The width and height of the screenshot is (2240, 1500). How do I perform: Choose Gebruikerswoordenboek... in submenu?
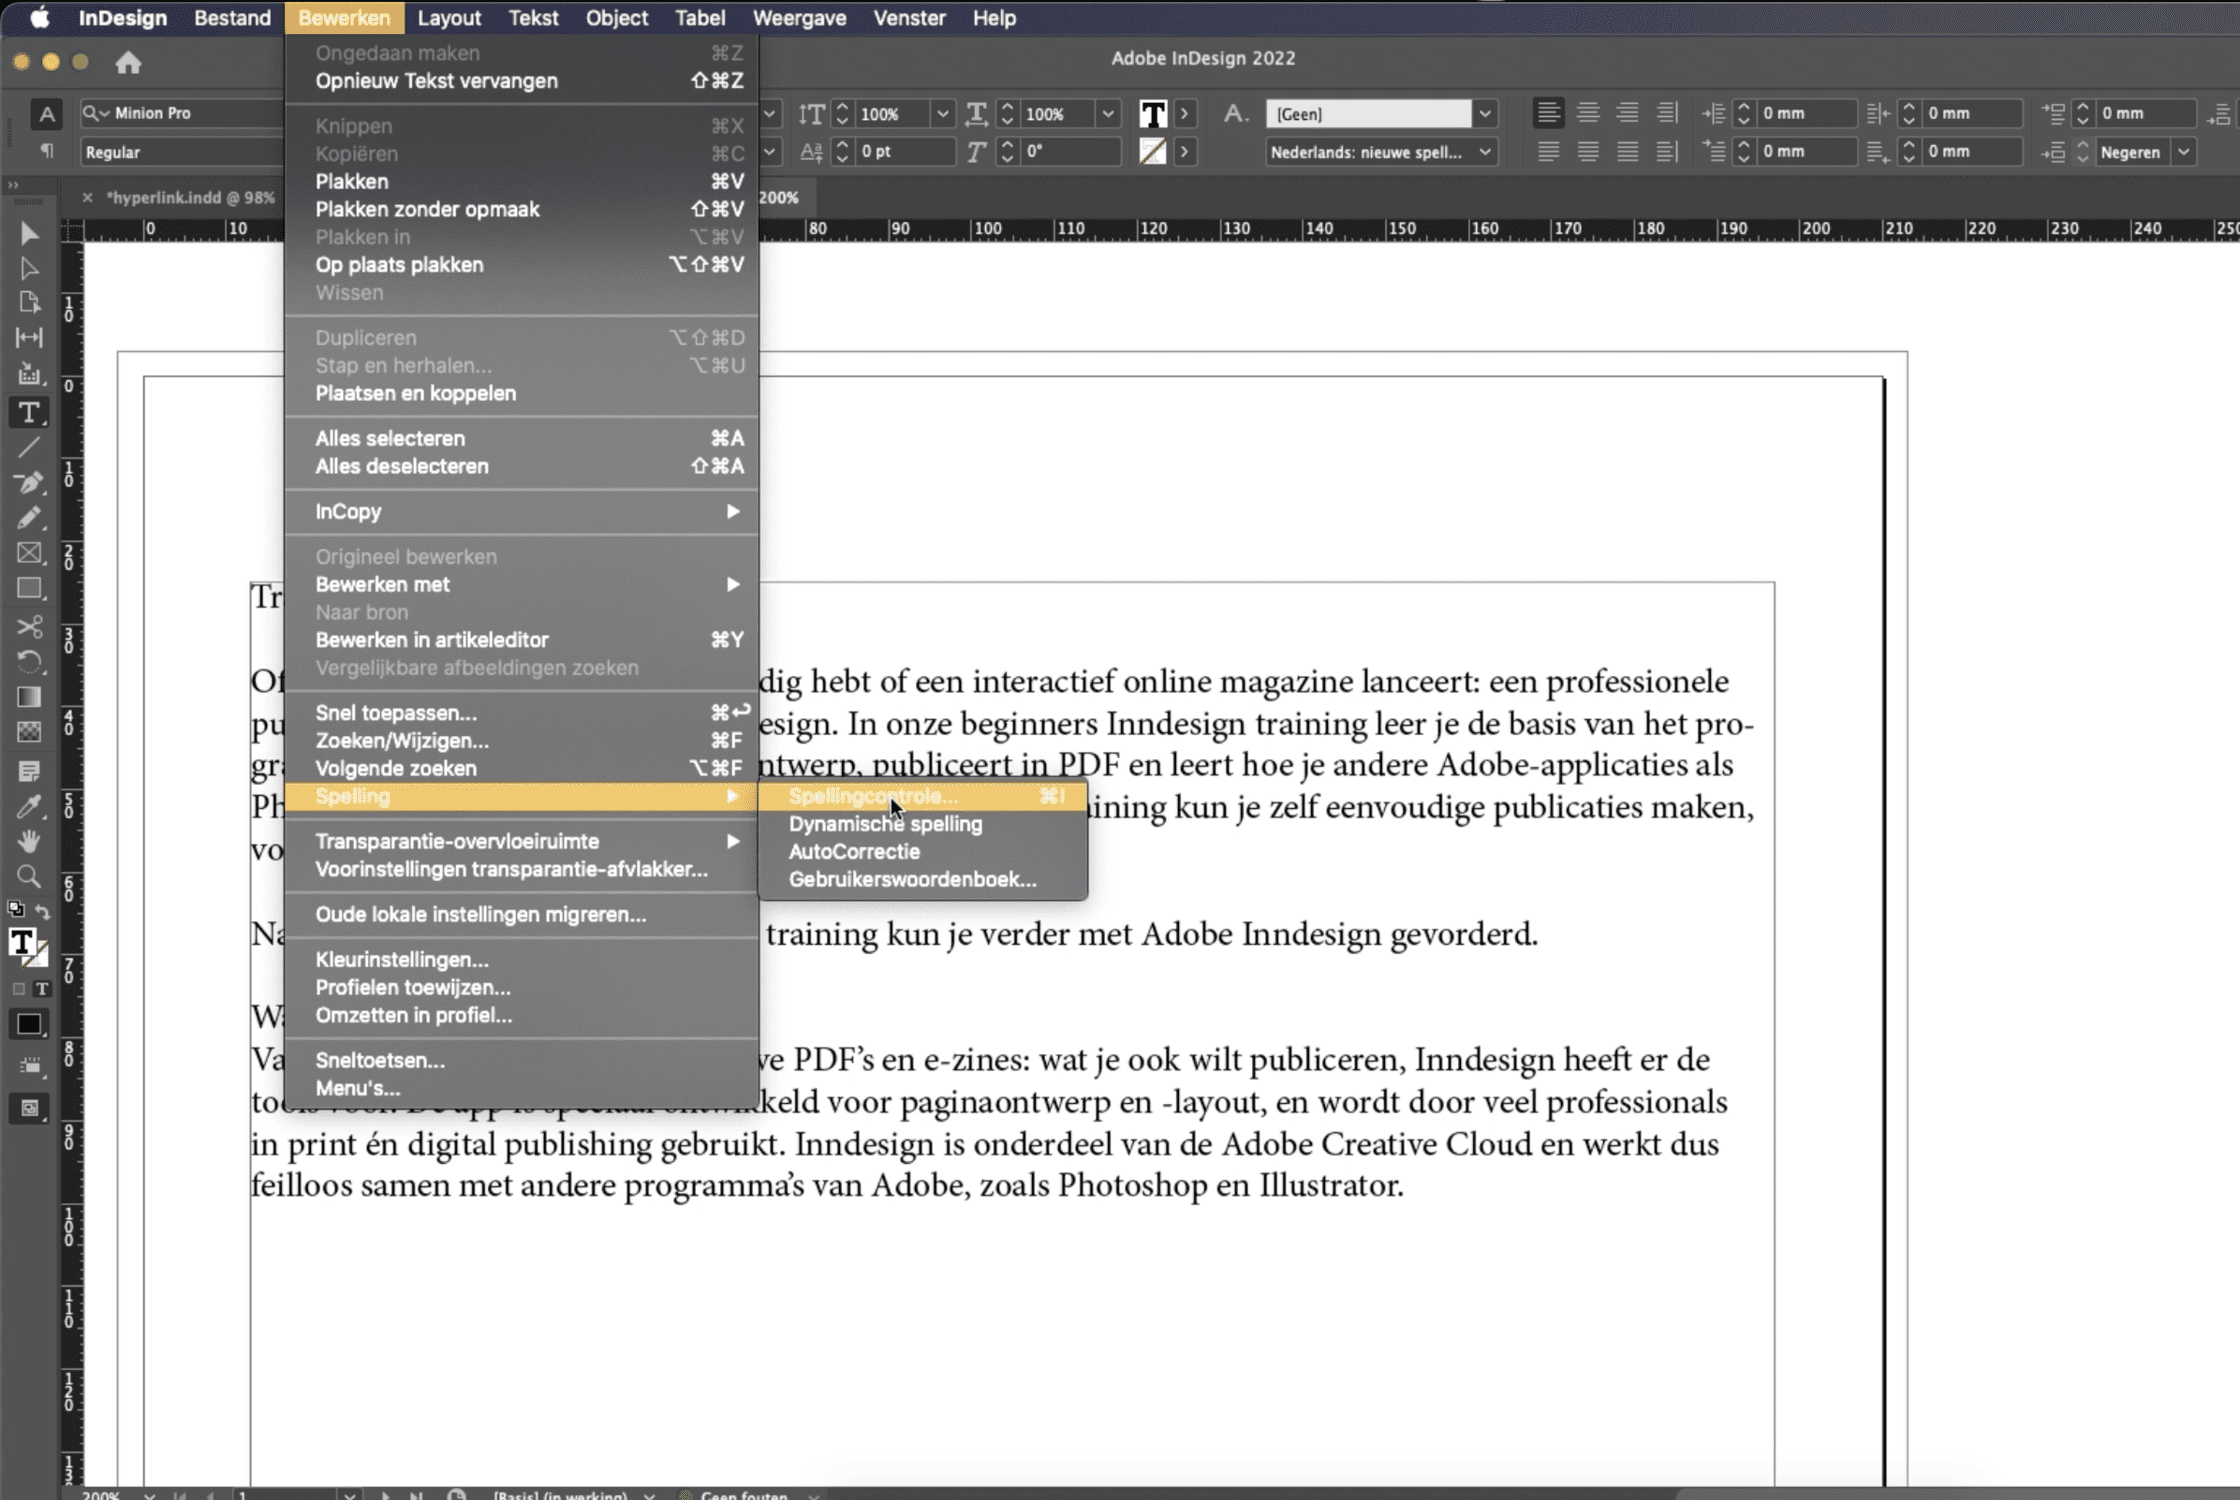point(922,879)
